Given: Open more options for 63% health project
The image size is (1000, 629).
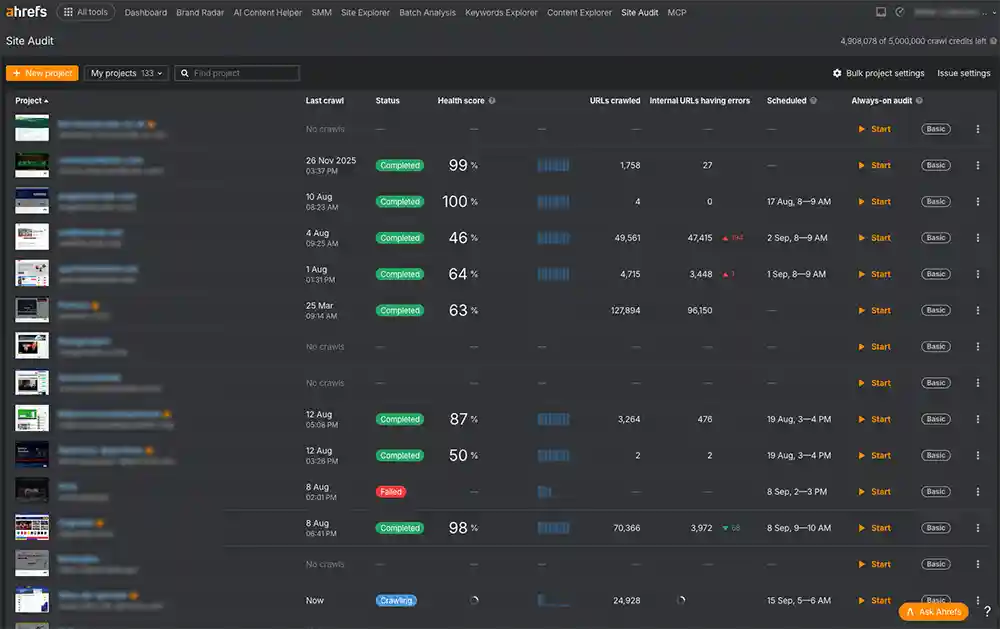Looking at the screenshot, I should tap(978, 311).
